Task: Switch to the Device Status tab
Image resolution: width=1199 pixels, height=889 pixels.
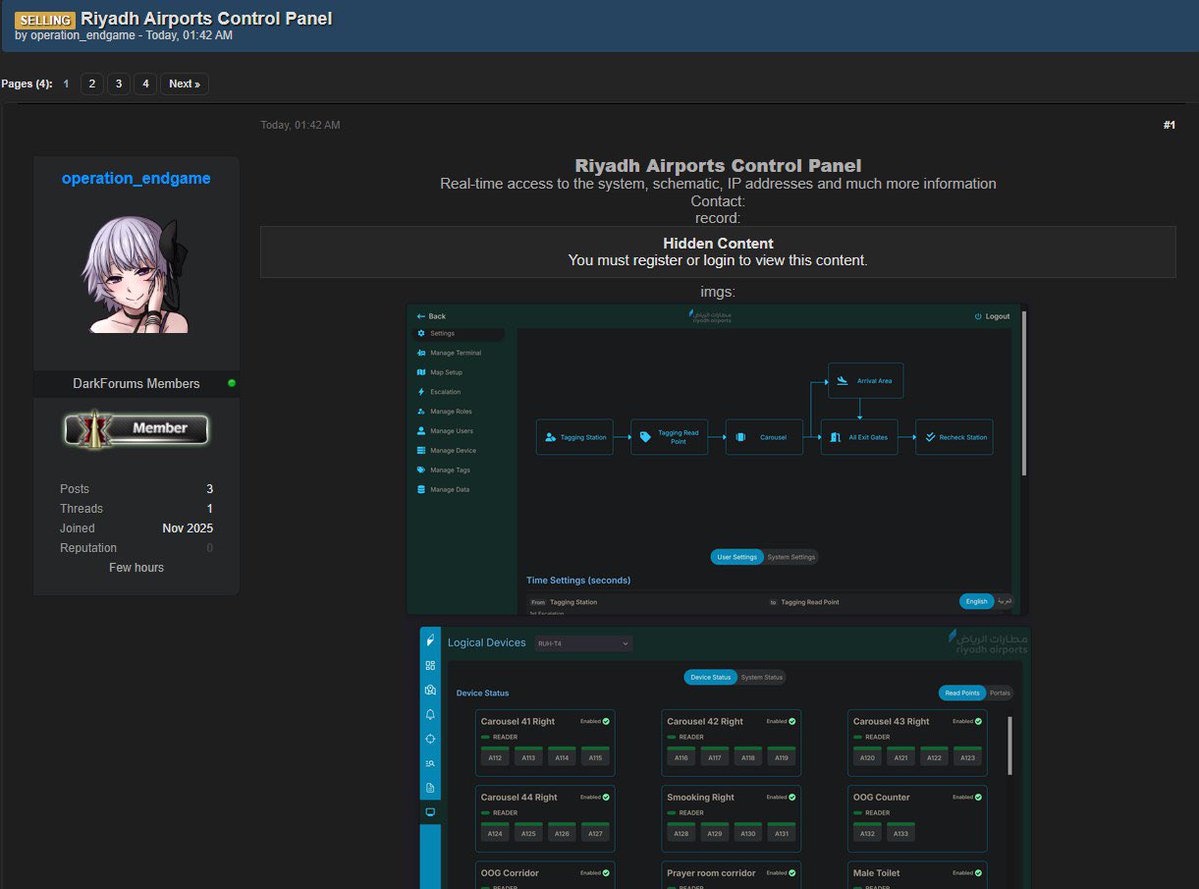Action: (x=710, y=677)
